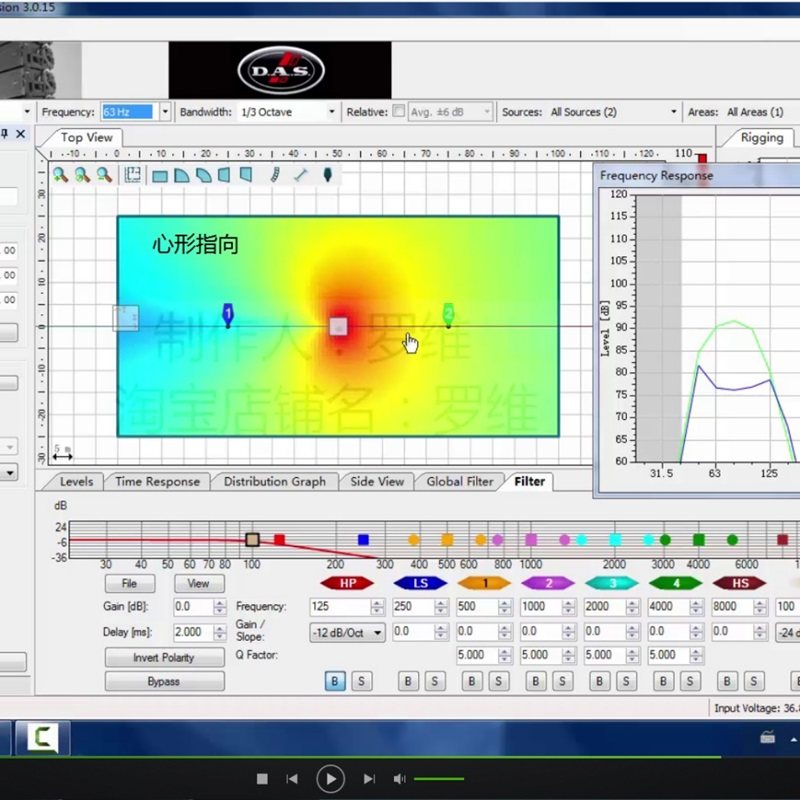Image resolution: width=800 pixels, height=800 pixels.
Task: Select the rectangle area drawing tool
Action: pyautogui.click(x=160, y=175)
